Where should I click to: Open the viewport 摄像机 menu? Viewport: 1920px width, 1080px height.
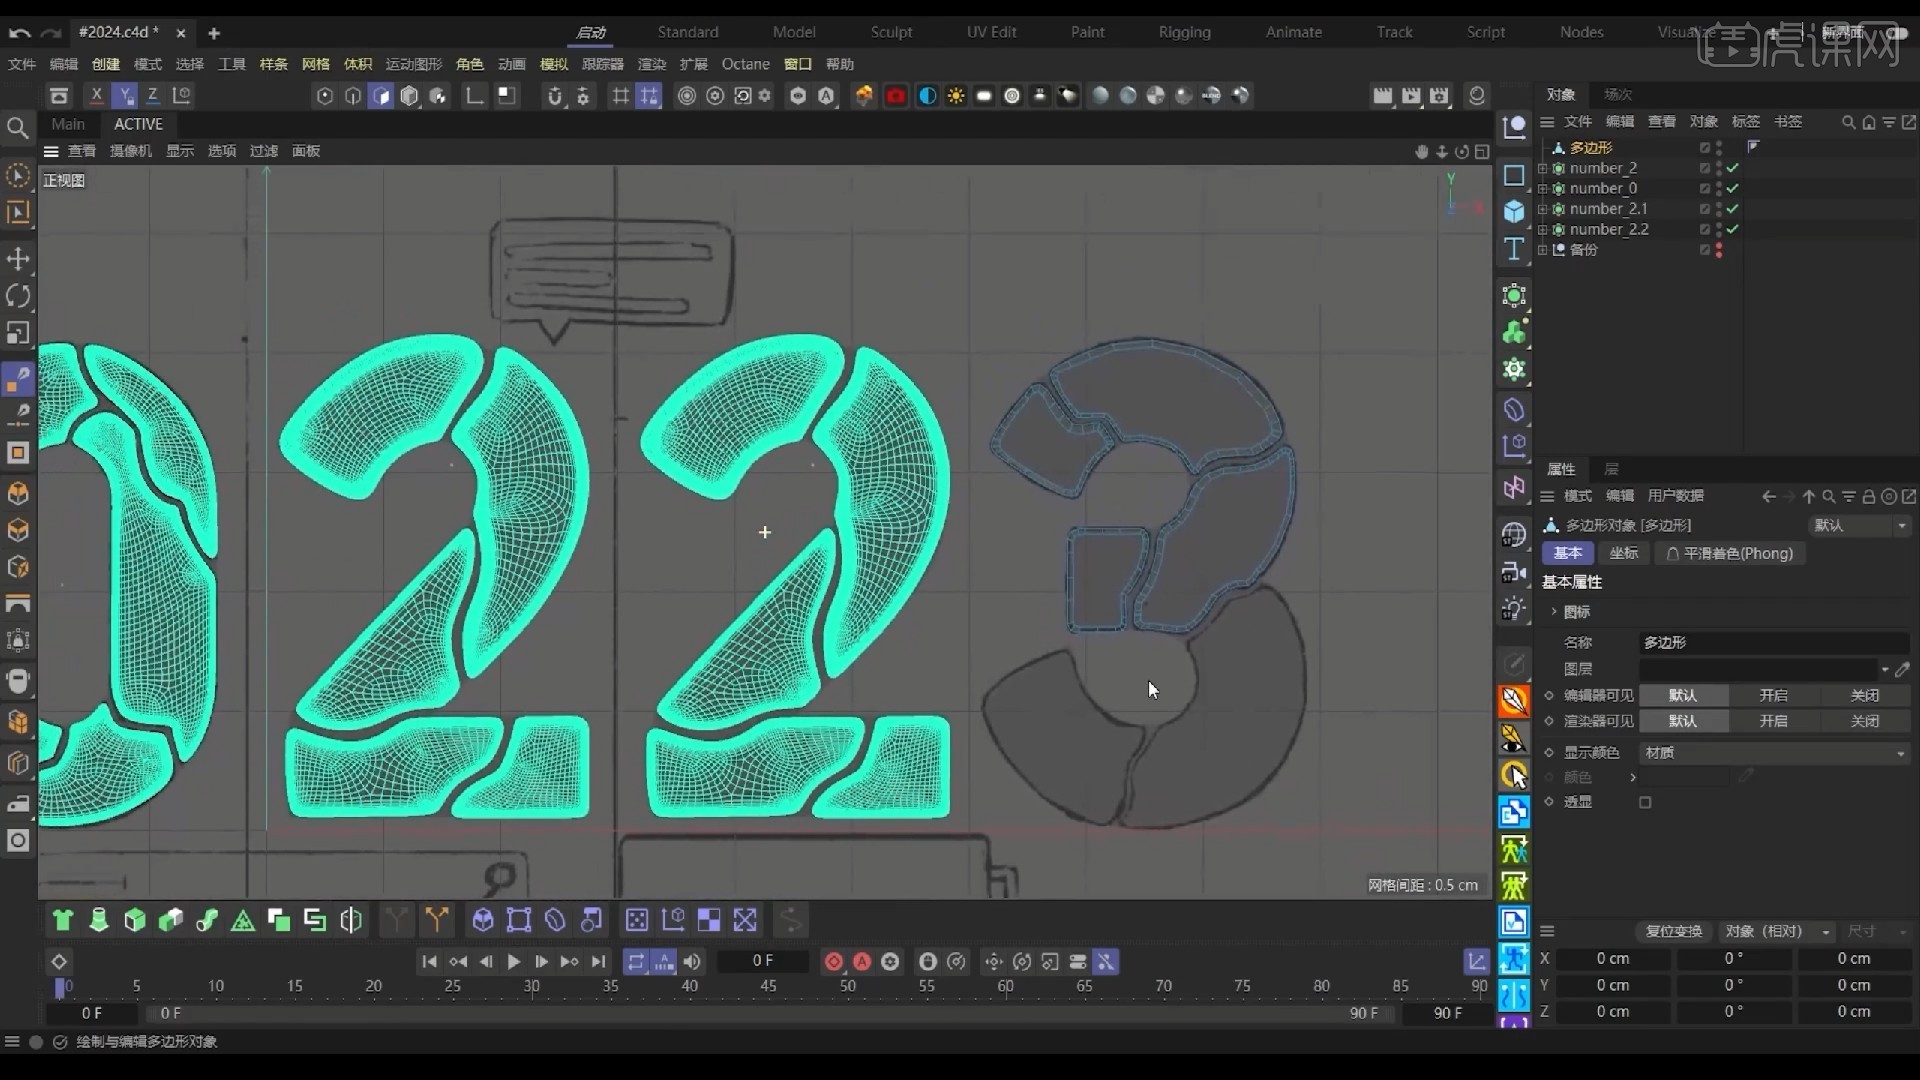(x=131, y=151)
